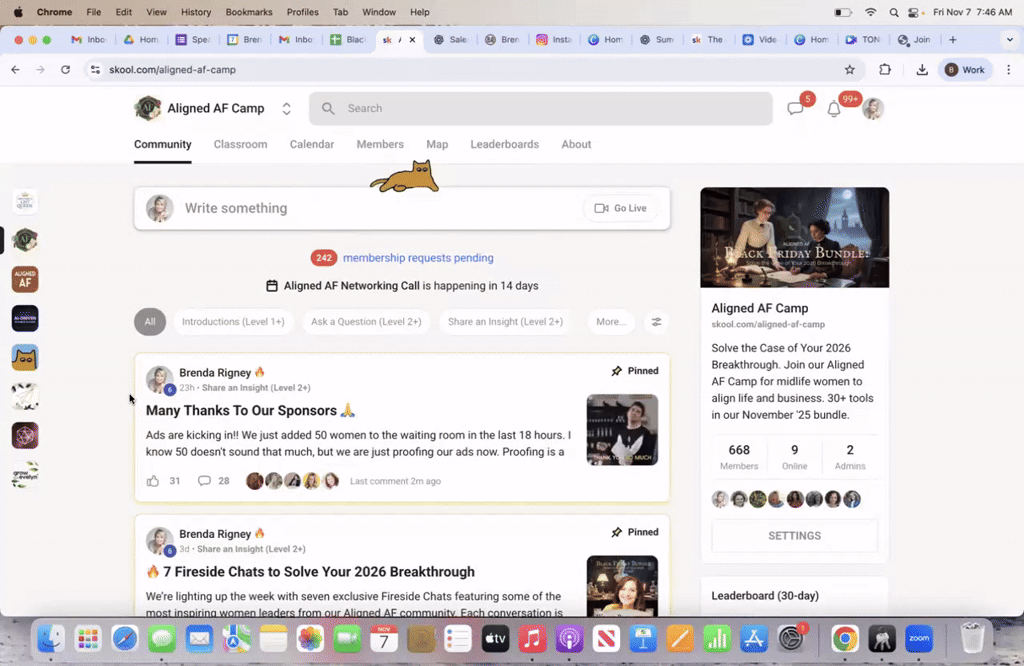
Task: Open the Leaderboards tab
Action: point(504,144)
